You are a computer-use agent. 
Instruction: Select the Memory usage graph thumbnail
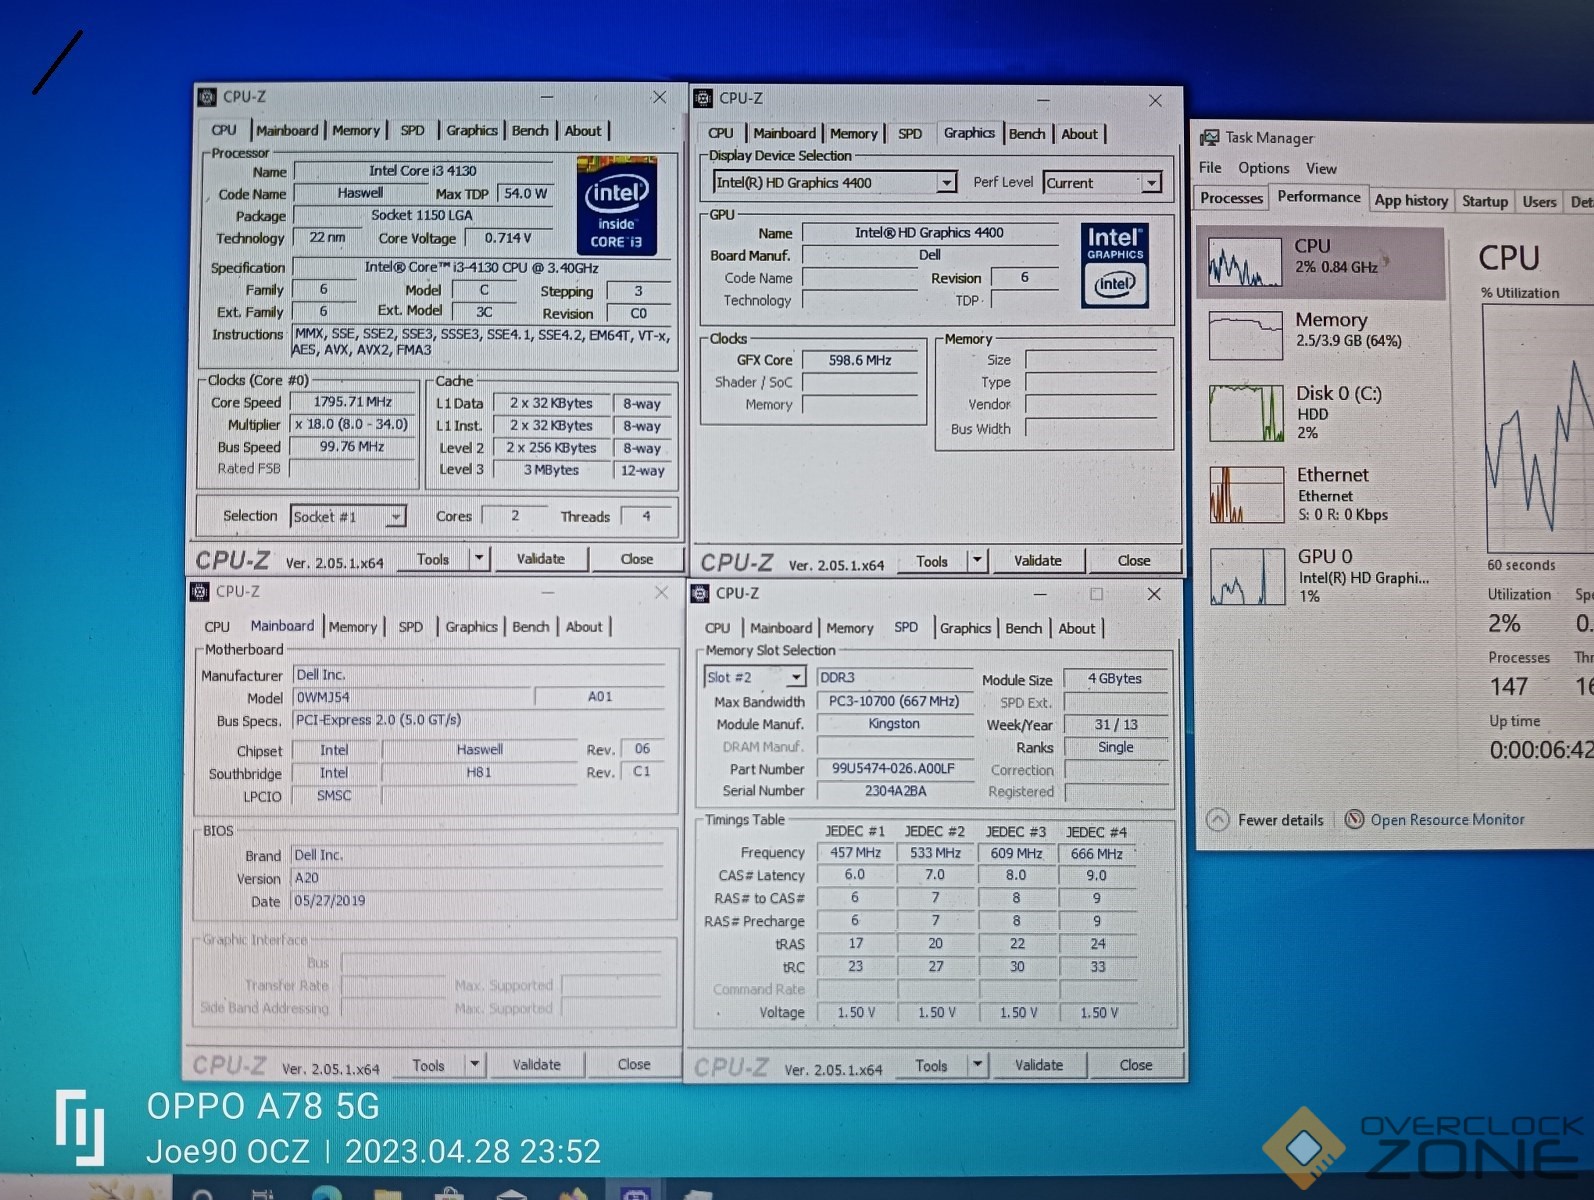coord(1245,336)
